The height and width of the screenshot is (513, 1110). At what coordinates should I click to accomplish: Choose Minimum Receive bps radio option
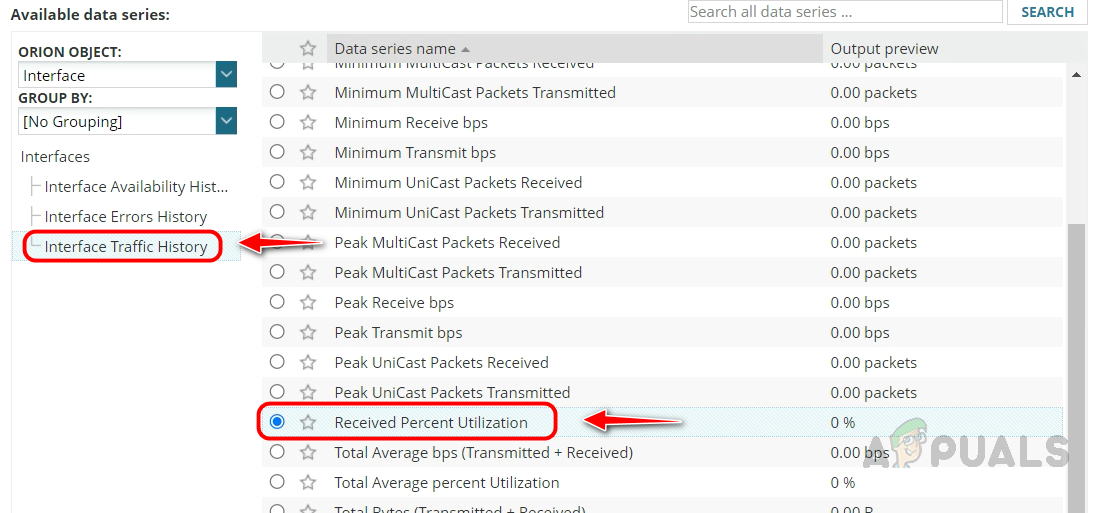tap(277, 122)
